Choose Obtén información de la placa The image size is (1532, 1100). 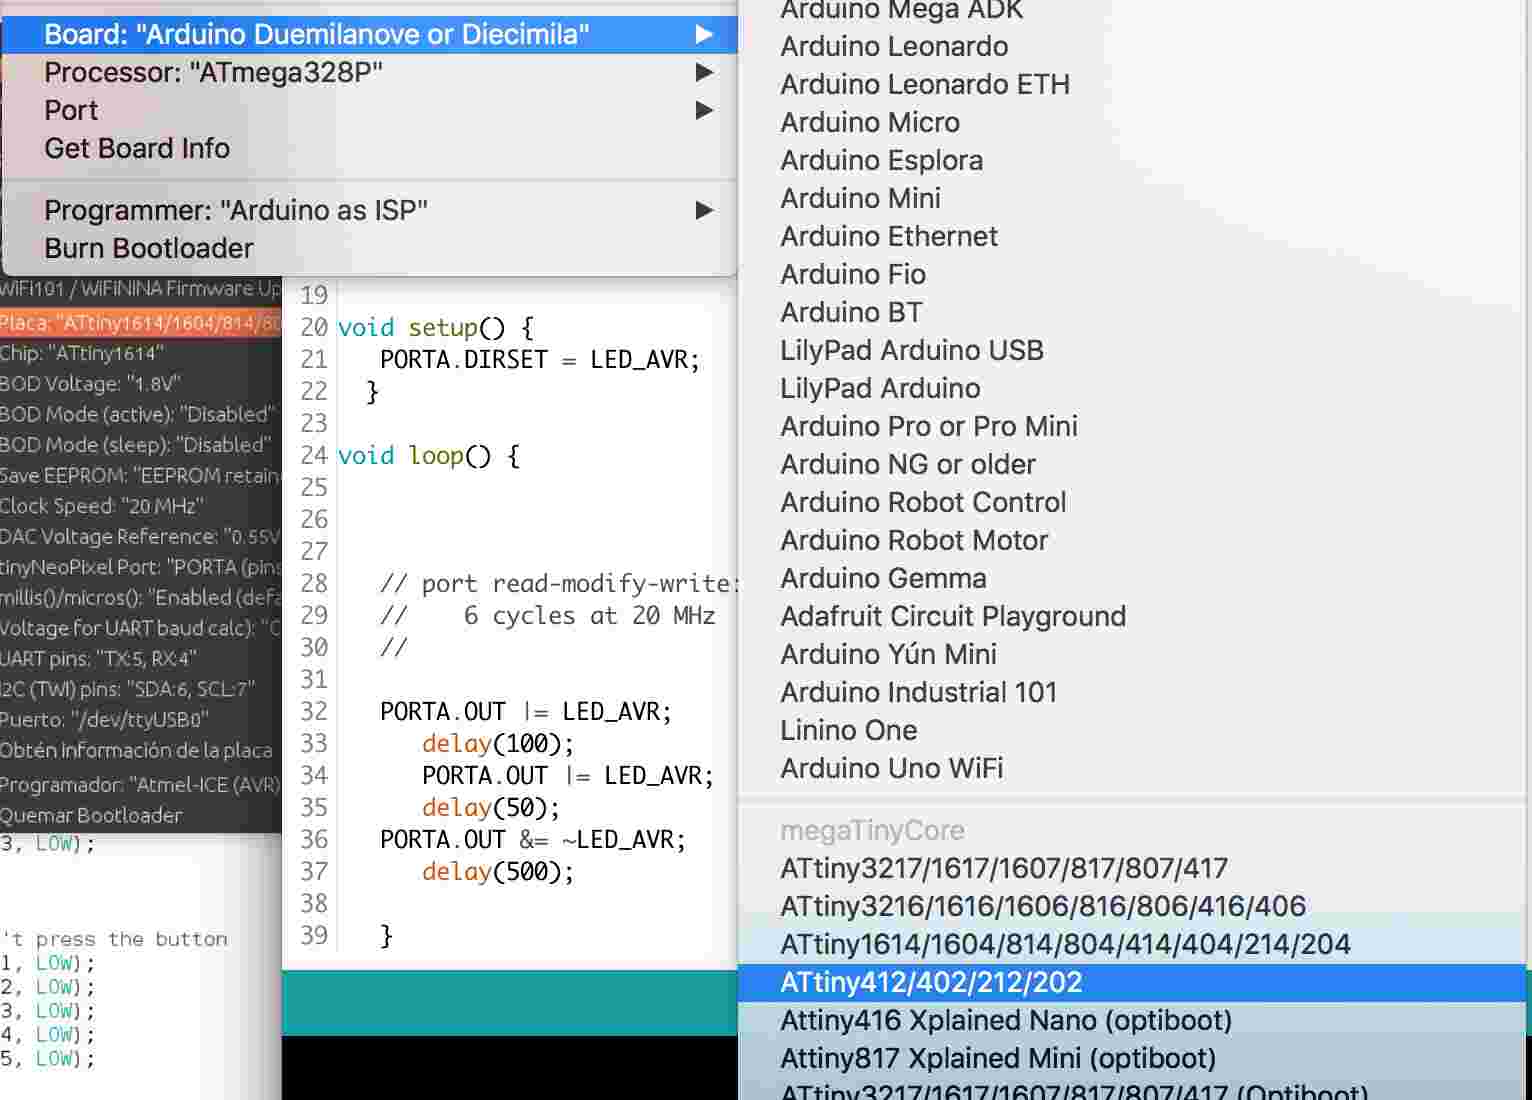[141, 750]
